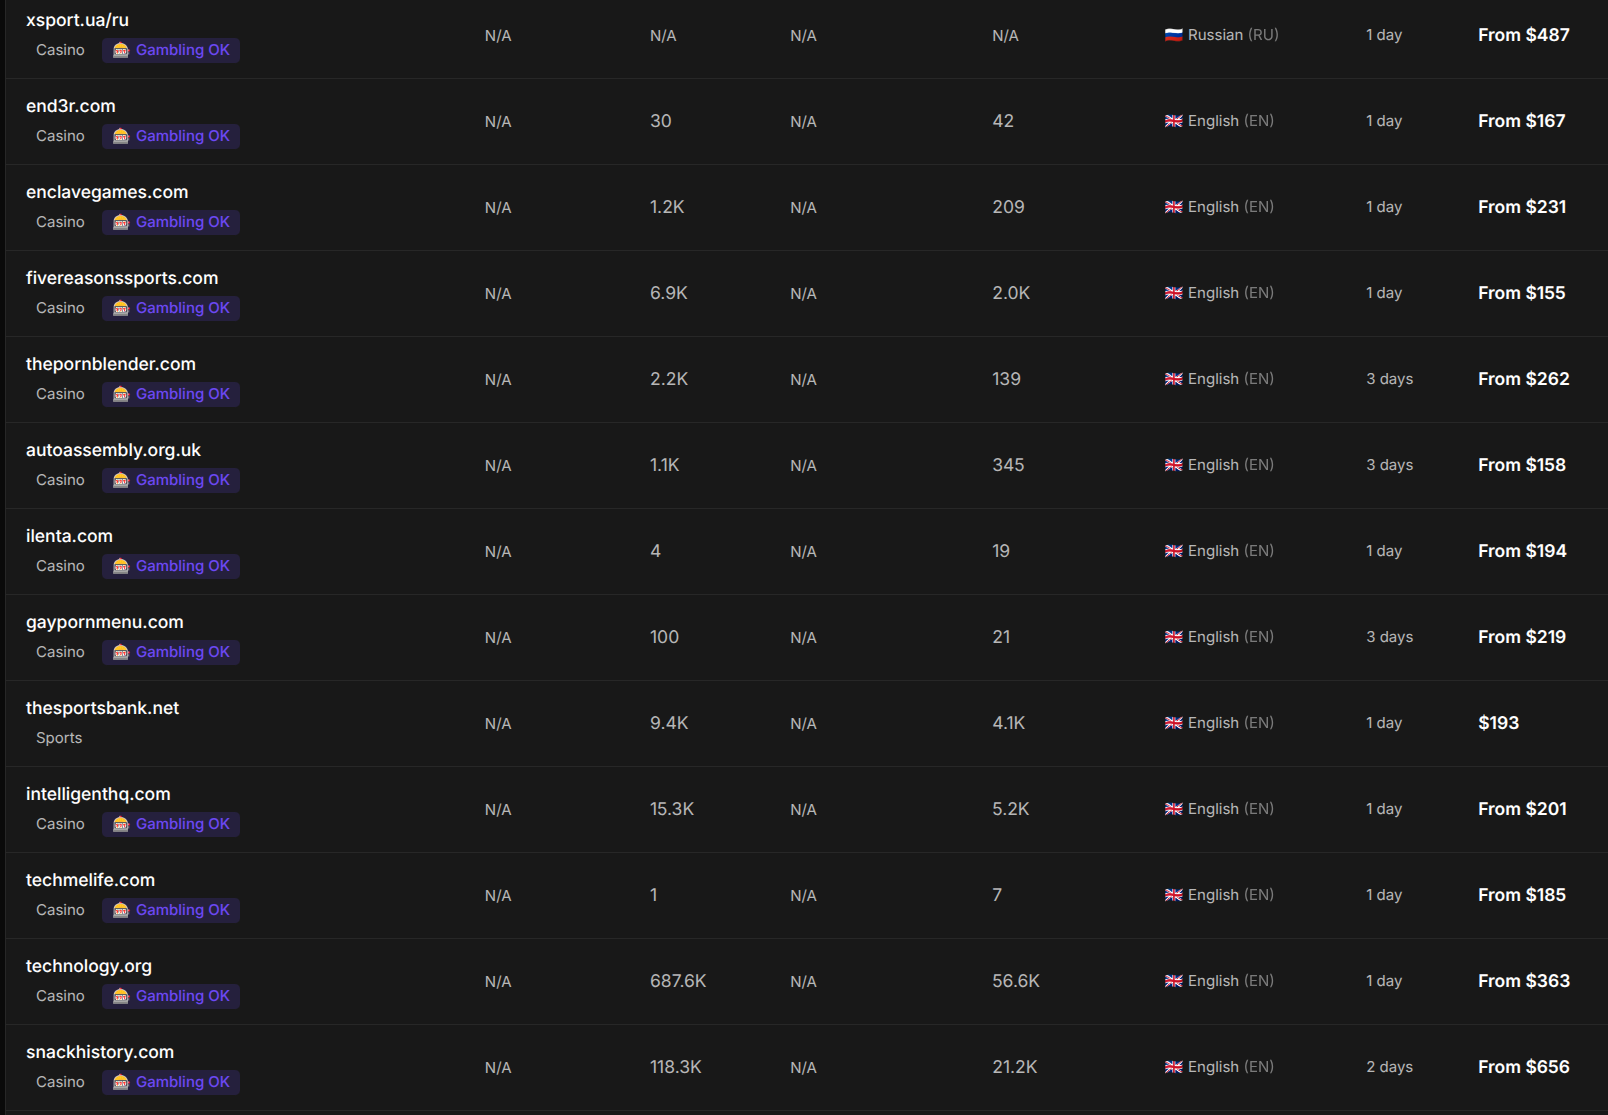
Task: Click the slot machine icon under end3r.com
Action: click(x=121, y=136)
